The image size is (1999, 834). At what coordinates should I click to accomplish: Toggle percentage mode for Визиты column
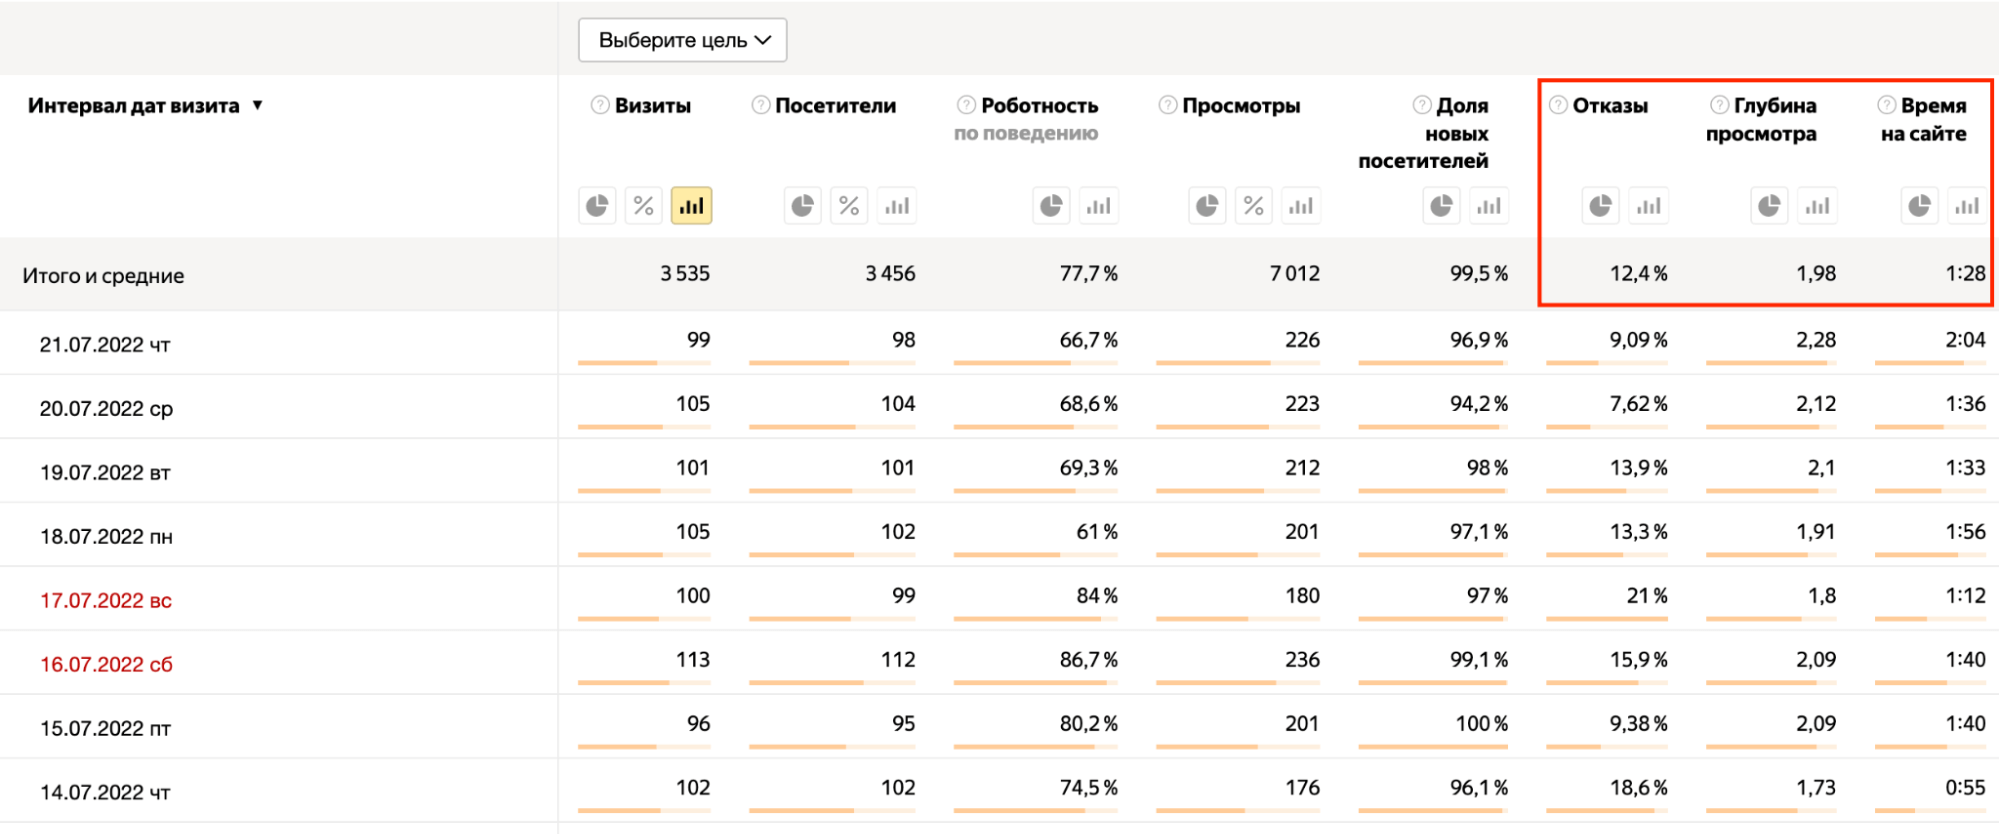tap(643, 205)
